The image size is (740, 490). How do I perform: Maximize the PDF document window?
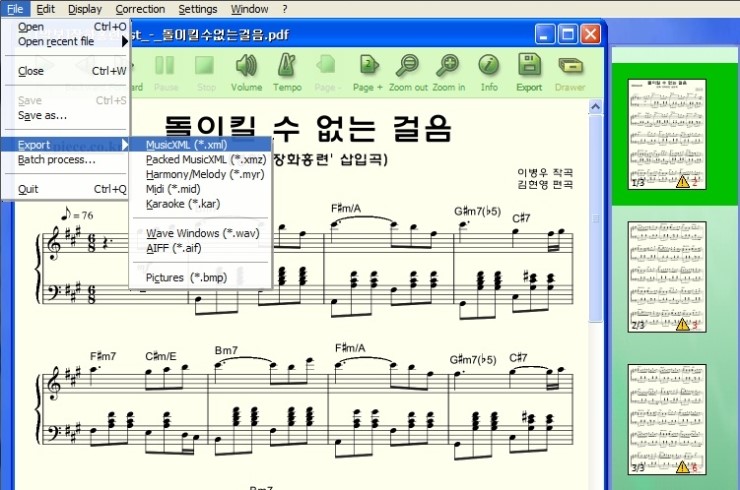pyautogui.click(x=568, y=34)
